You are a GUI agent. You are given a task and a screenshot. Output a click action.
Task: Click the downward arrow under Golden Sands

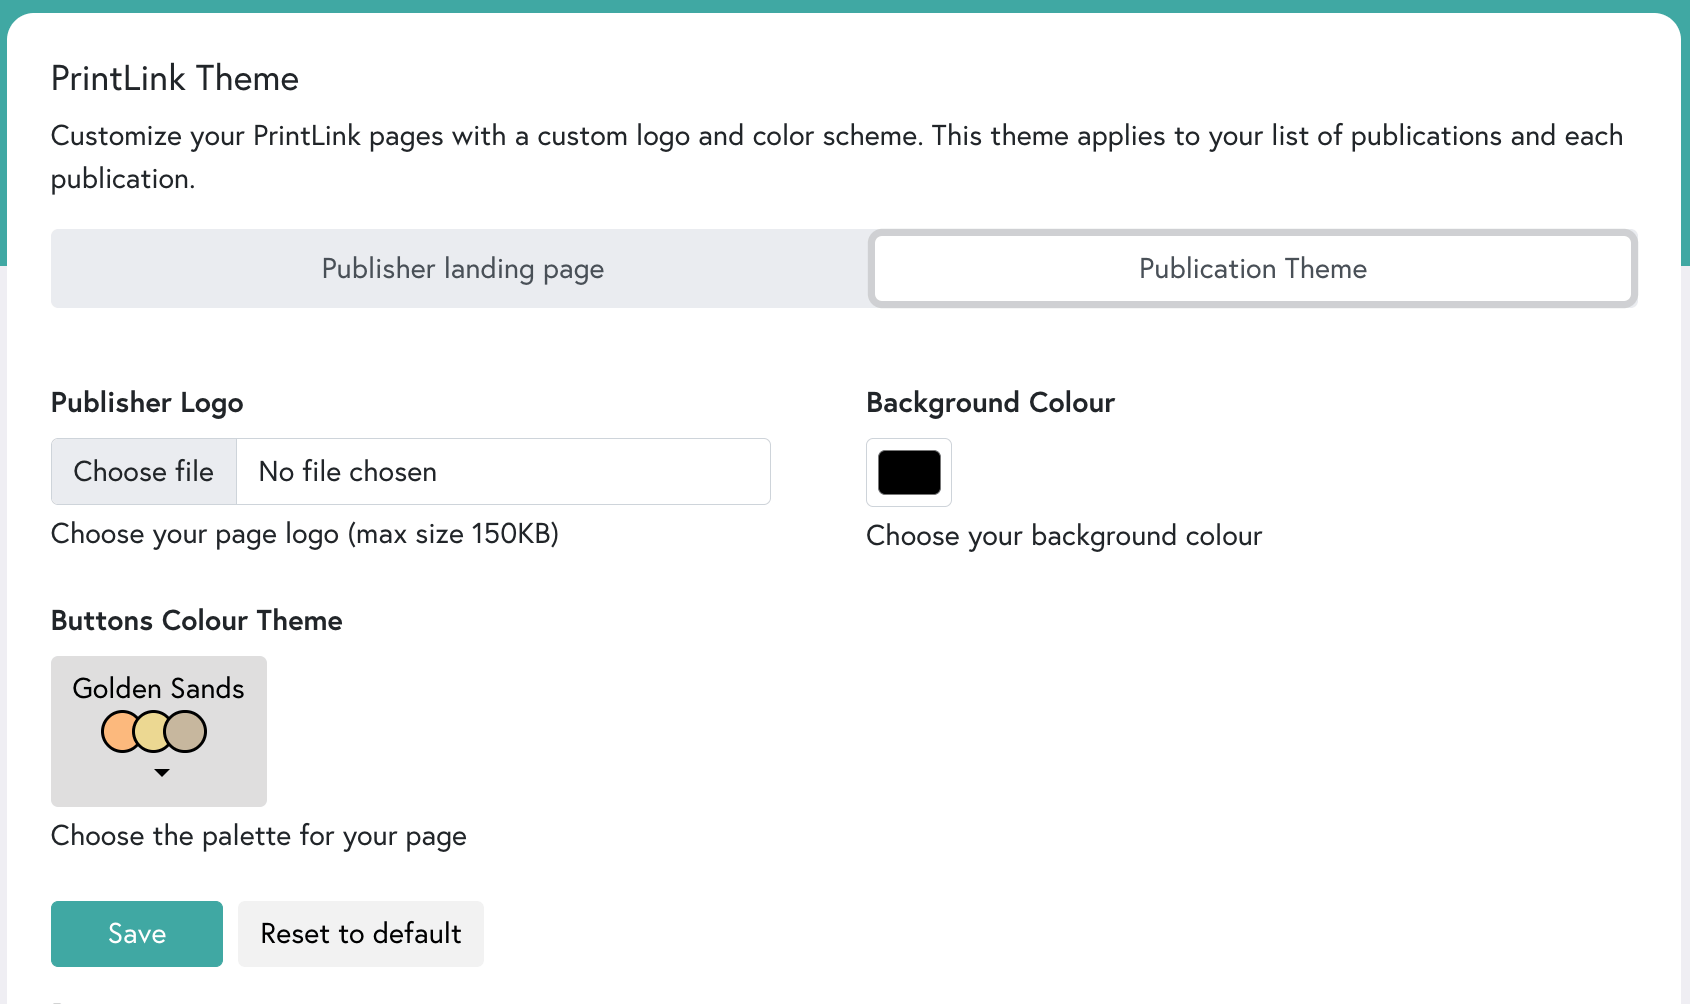162,773
